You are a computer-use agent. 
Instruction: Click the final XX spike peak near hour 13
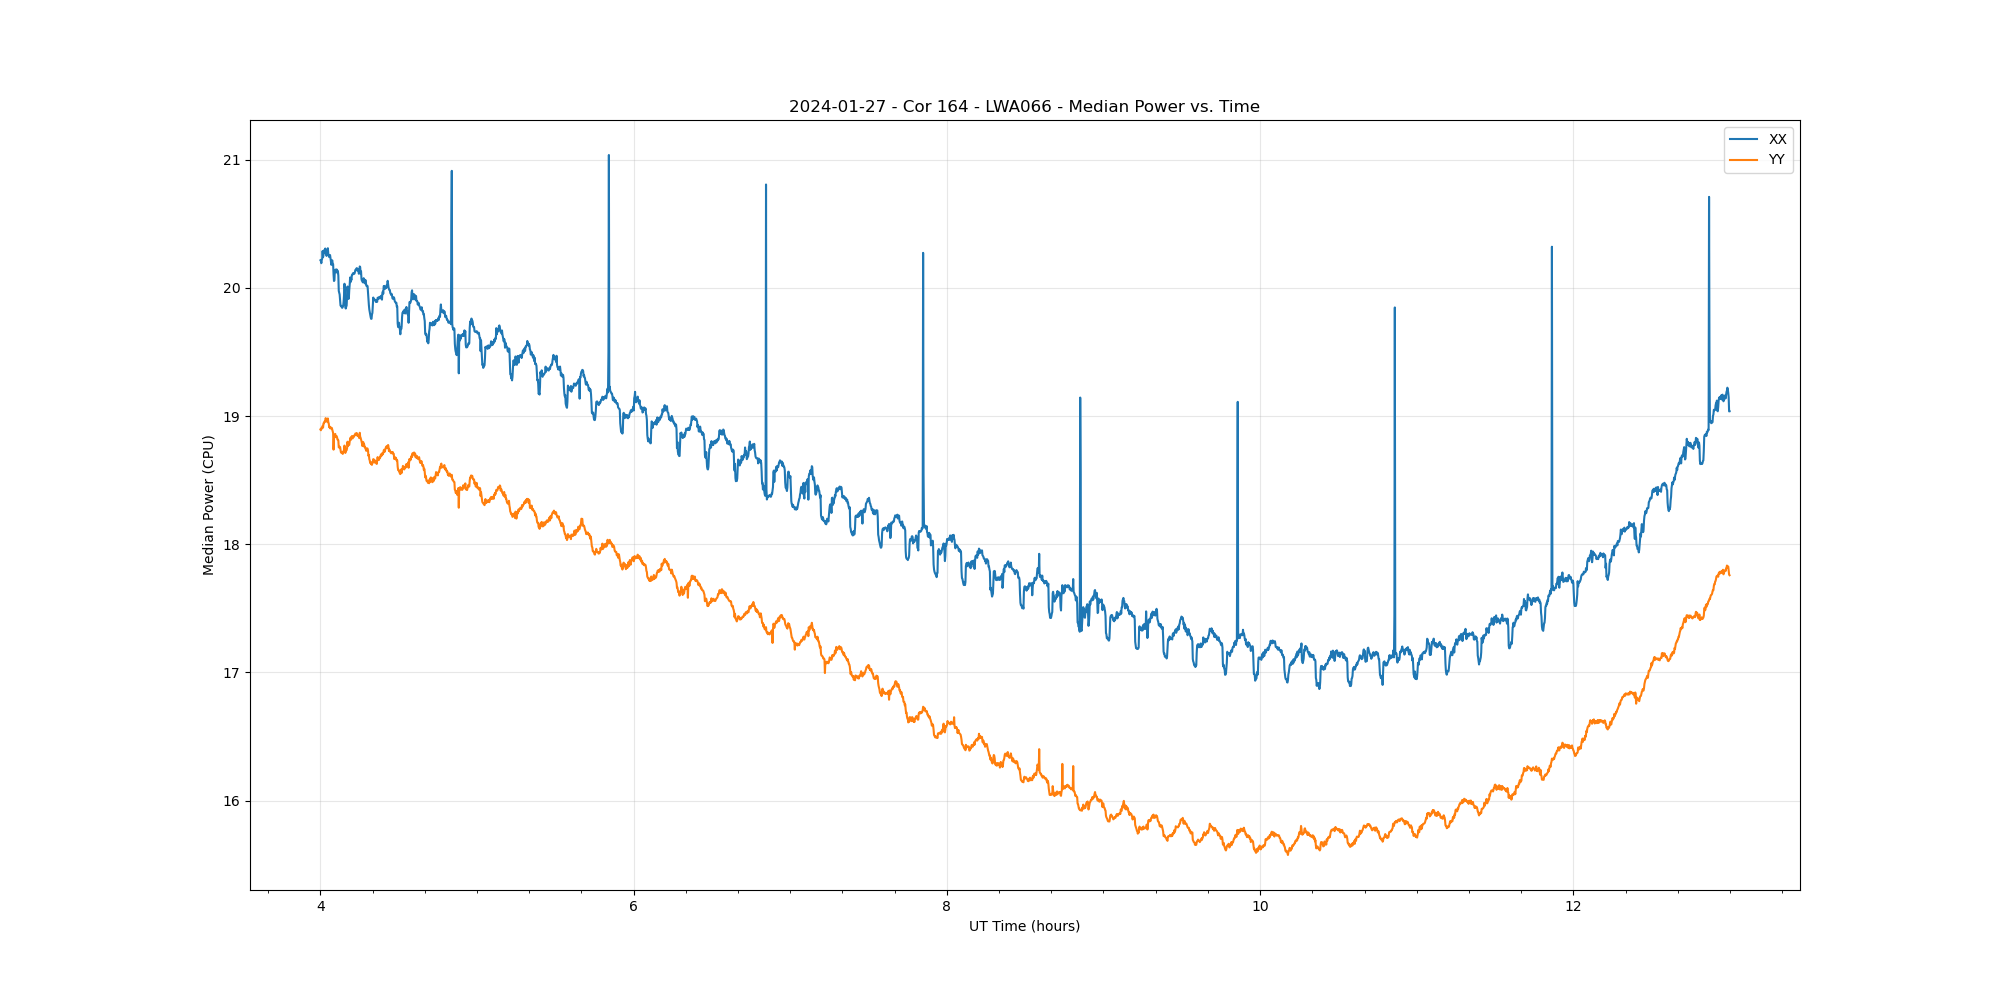tap(1708, 198)
